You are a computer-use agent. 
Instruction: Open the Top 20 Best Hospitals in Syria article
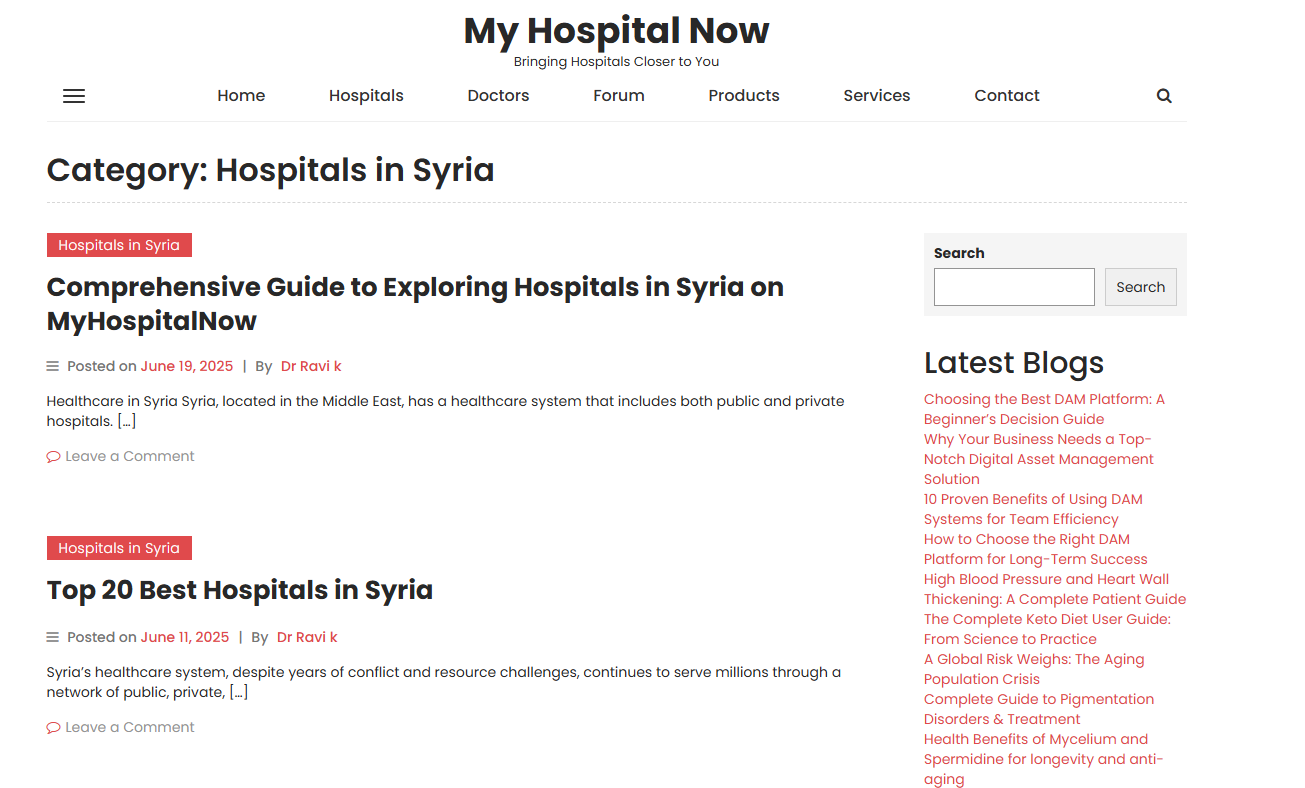pos(240,590)
